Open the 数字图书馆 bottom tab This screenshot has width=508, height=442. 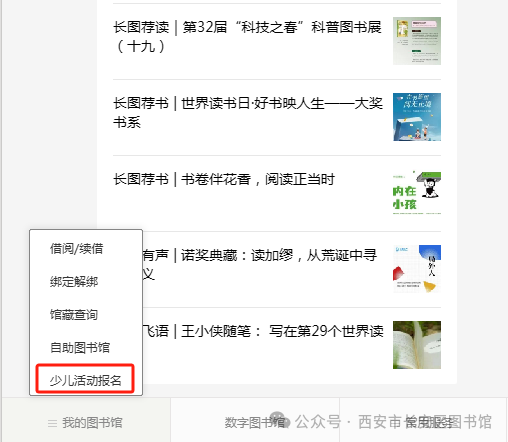click(x=255, y=422)
